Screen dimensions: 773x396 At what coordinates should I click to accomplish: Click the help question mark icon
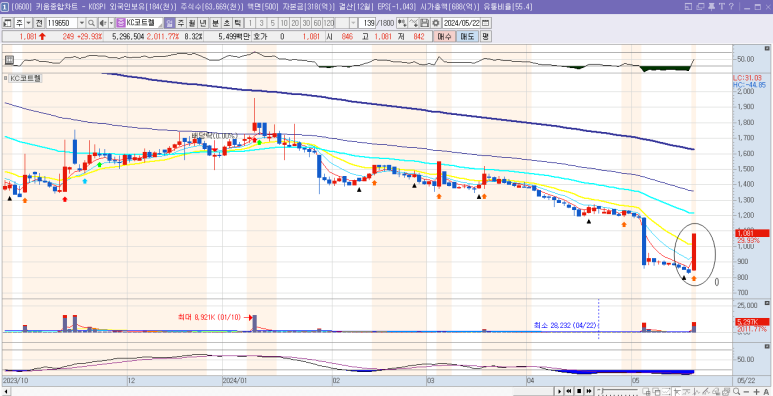point(731,6)
